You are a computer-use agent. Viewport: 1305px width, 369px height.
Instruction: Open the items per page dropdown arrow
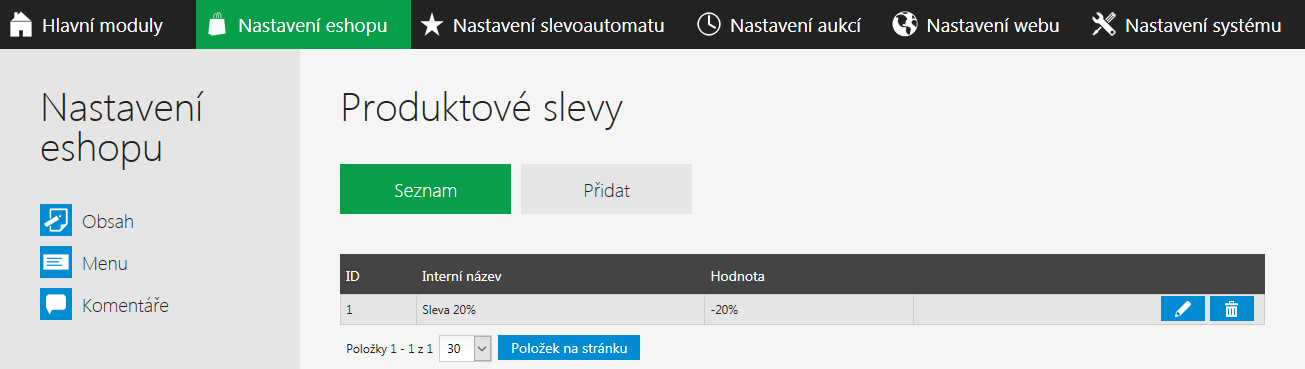pyautogui.click(x=482, y=348)
